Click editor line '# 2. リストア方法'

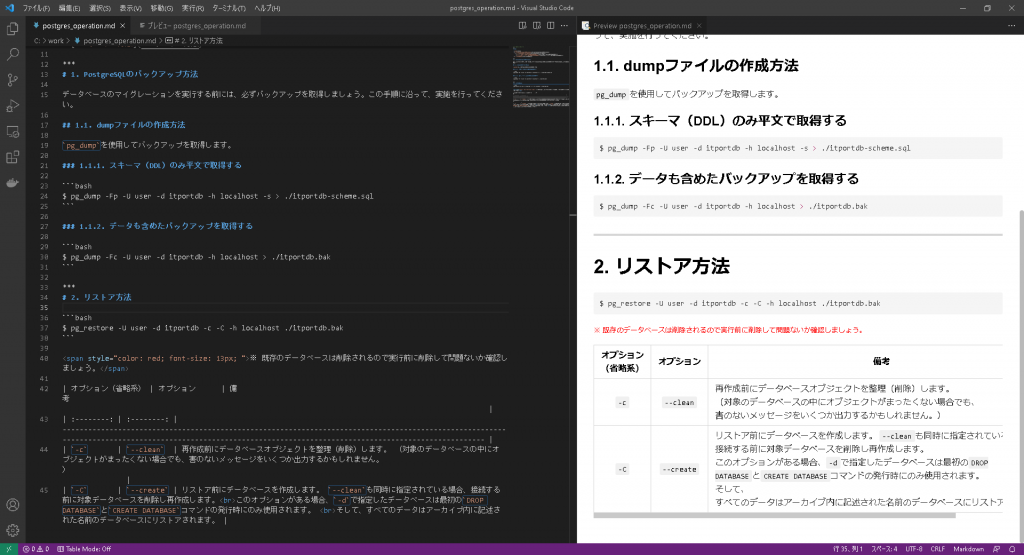pos(97,297)
